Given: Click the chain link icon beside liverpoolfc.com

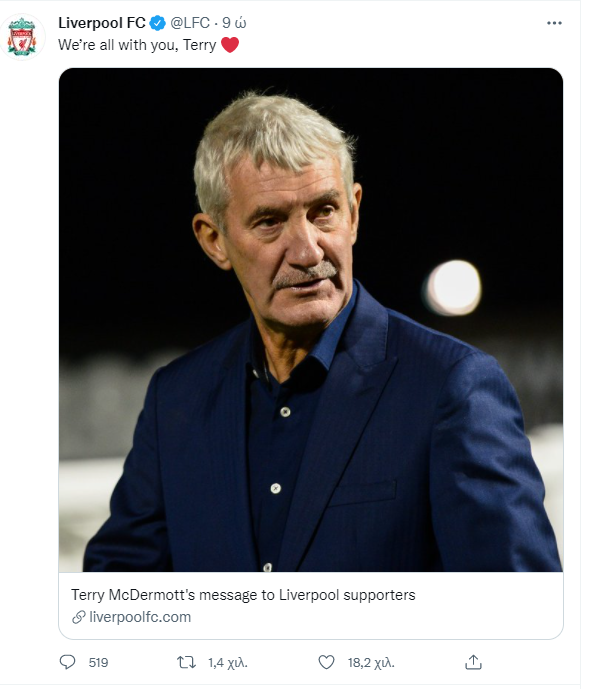Looking at the screenshot, I should [78, 617].
